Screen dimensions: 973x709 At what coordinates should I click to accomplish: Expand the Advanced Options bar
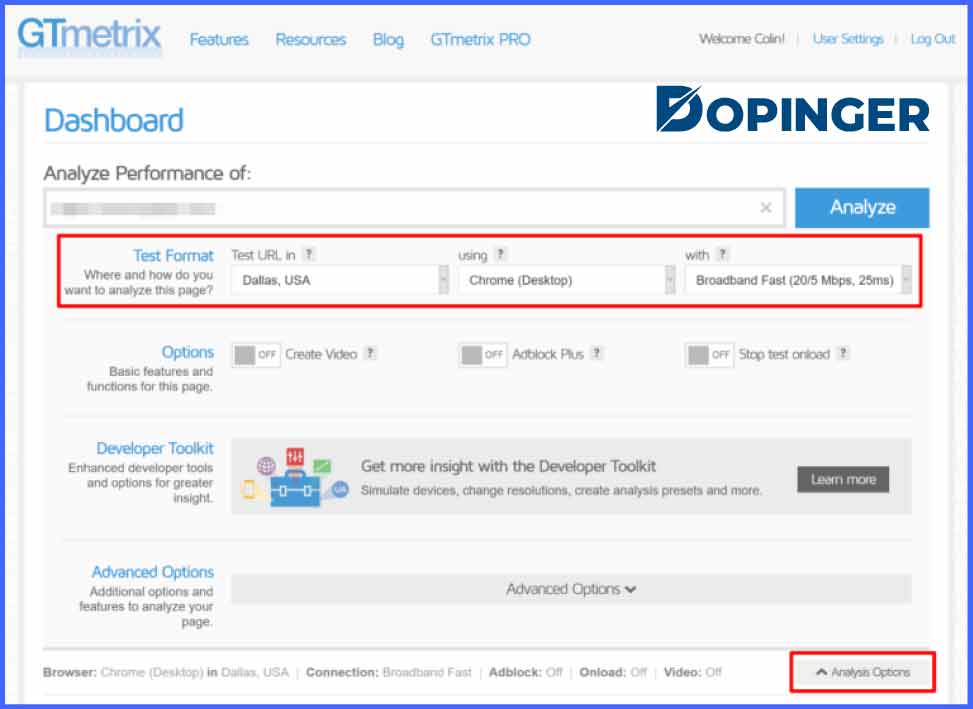[572, 589]
